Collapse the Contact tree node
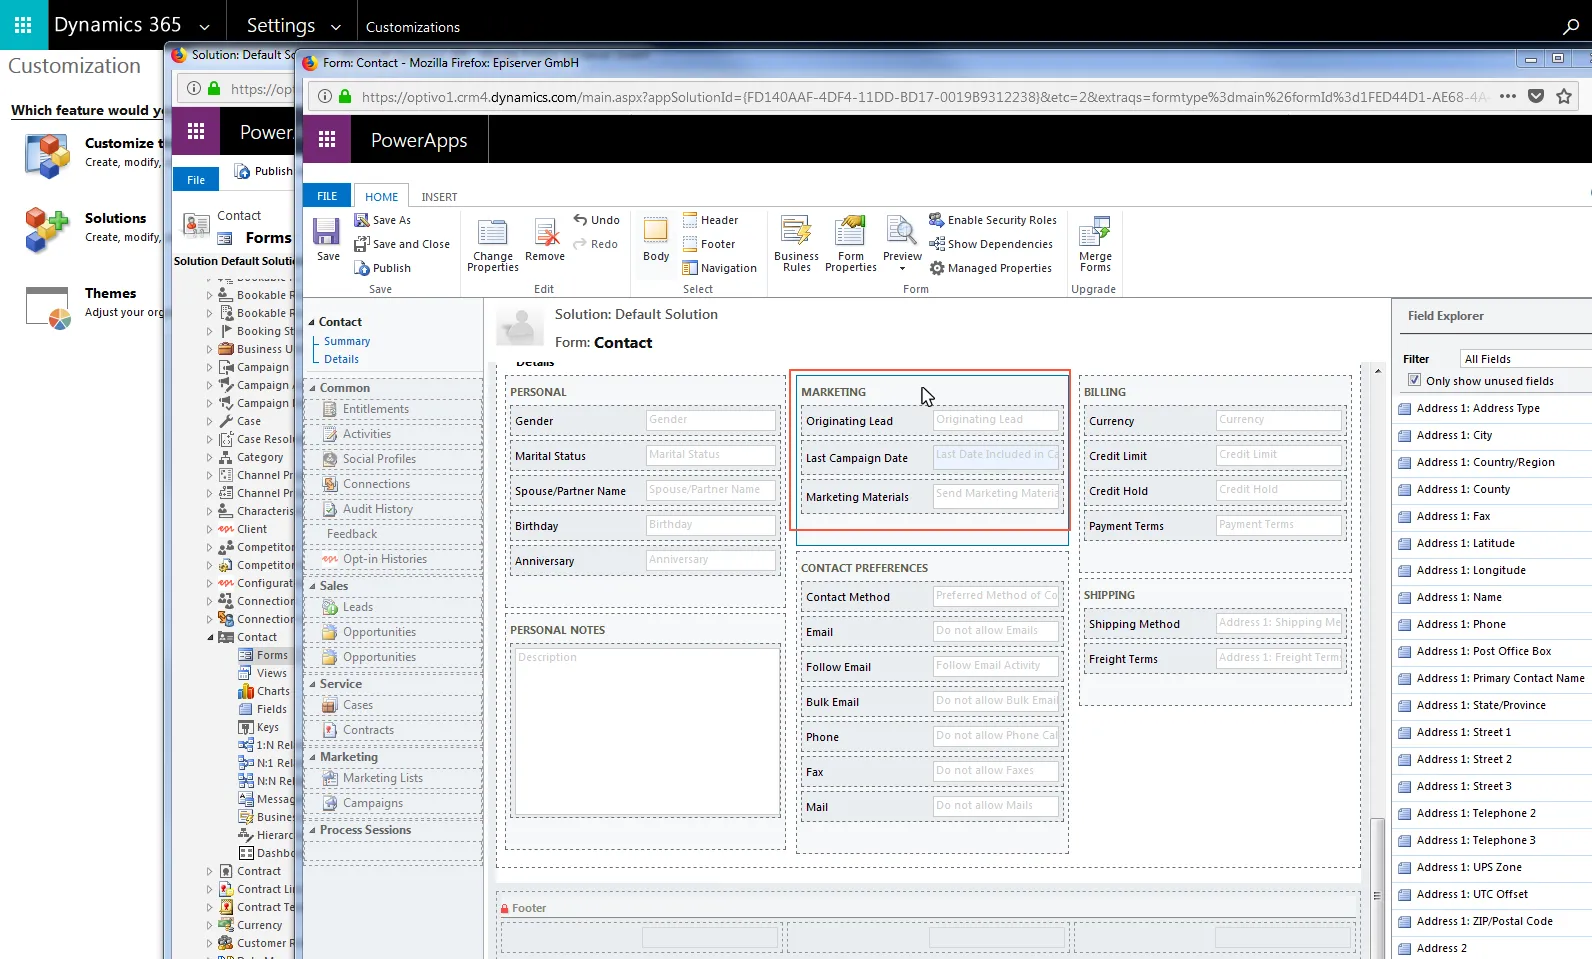The height and width of the screenshot is (959, 1592). click(x=210, y=637)
